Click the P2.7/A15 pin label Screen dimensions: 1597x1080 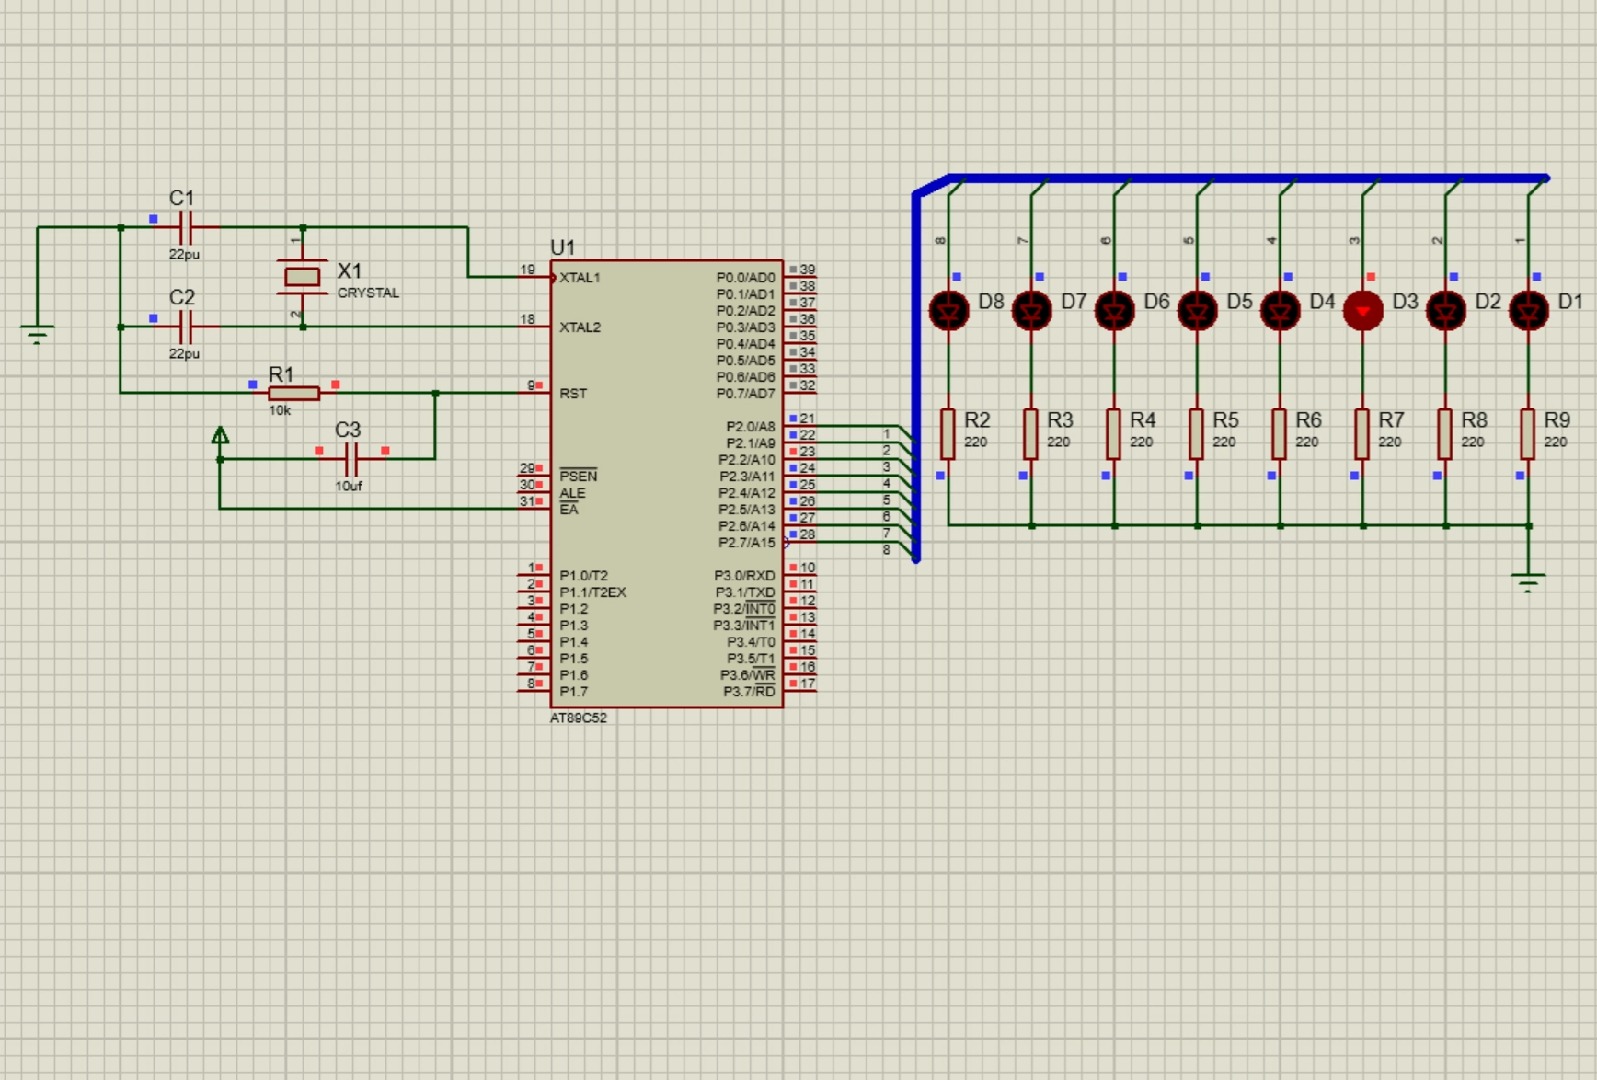[747, 542]
